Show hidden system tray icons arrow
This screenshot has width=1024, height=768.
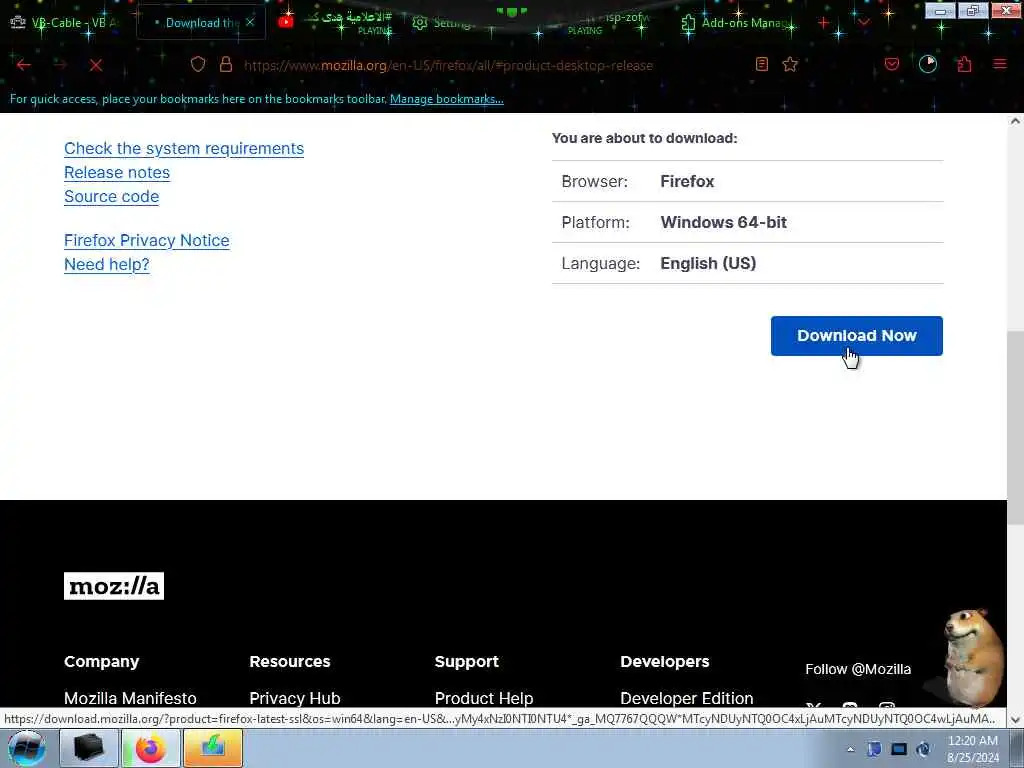pos(850,749)
